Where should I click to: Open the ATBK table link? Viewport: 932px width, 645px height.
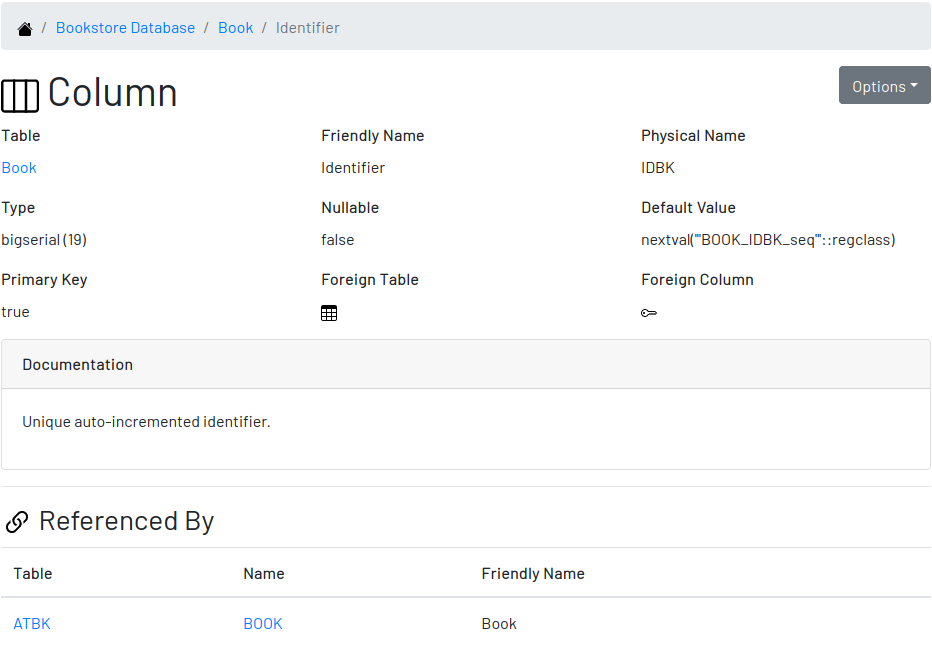[32, 624]
